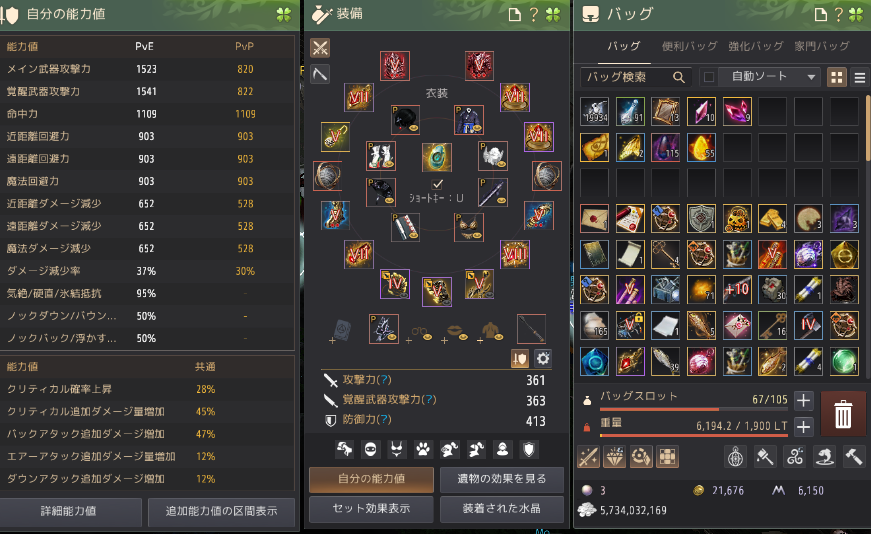The height and width of the screenshot is (534, 871).
Task: Click the 装着された水晶 button
Action: (x=502, y=508)
